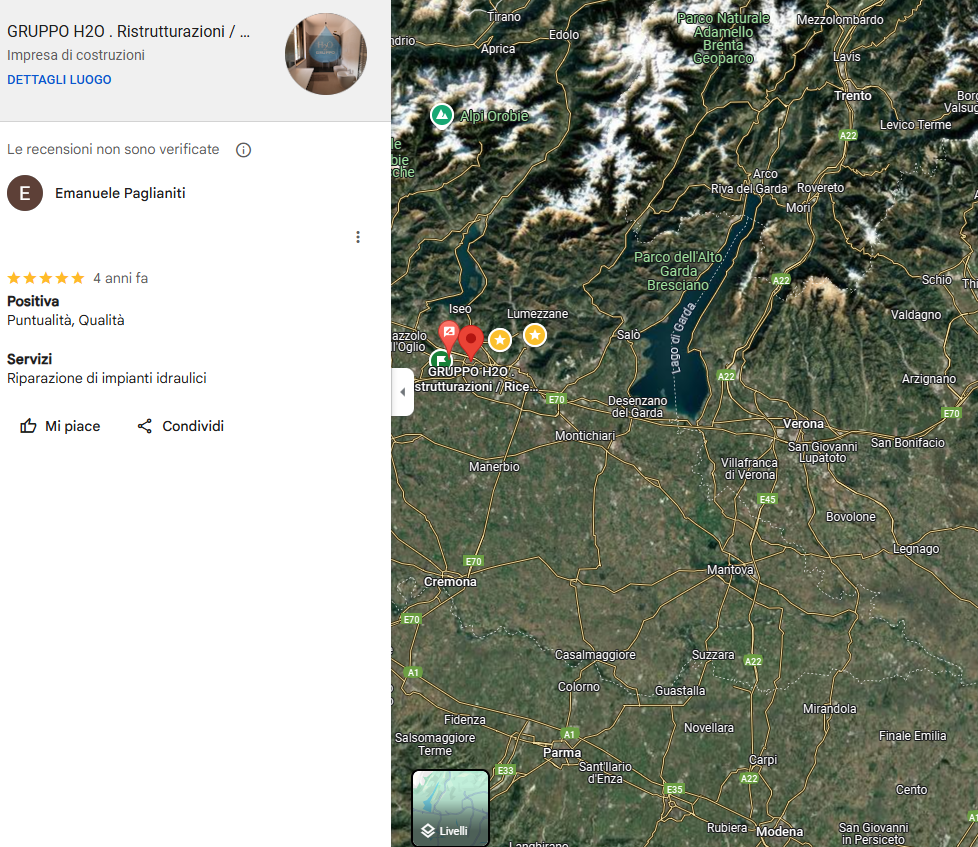Screen dimensions: 978x847
Task: Select the Suzzara town label
Action: (x=713, y=655)
